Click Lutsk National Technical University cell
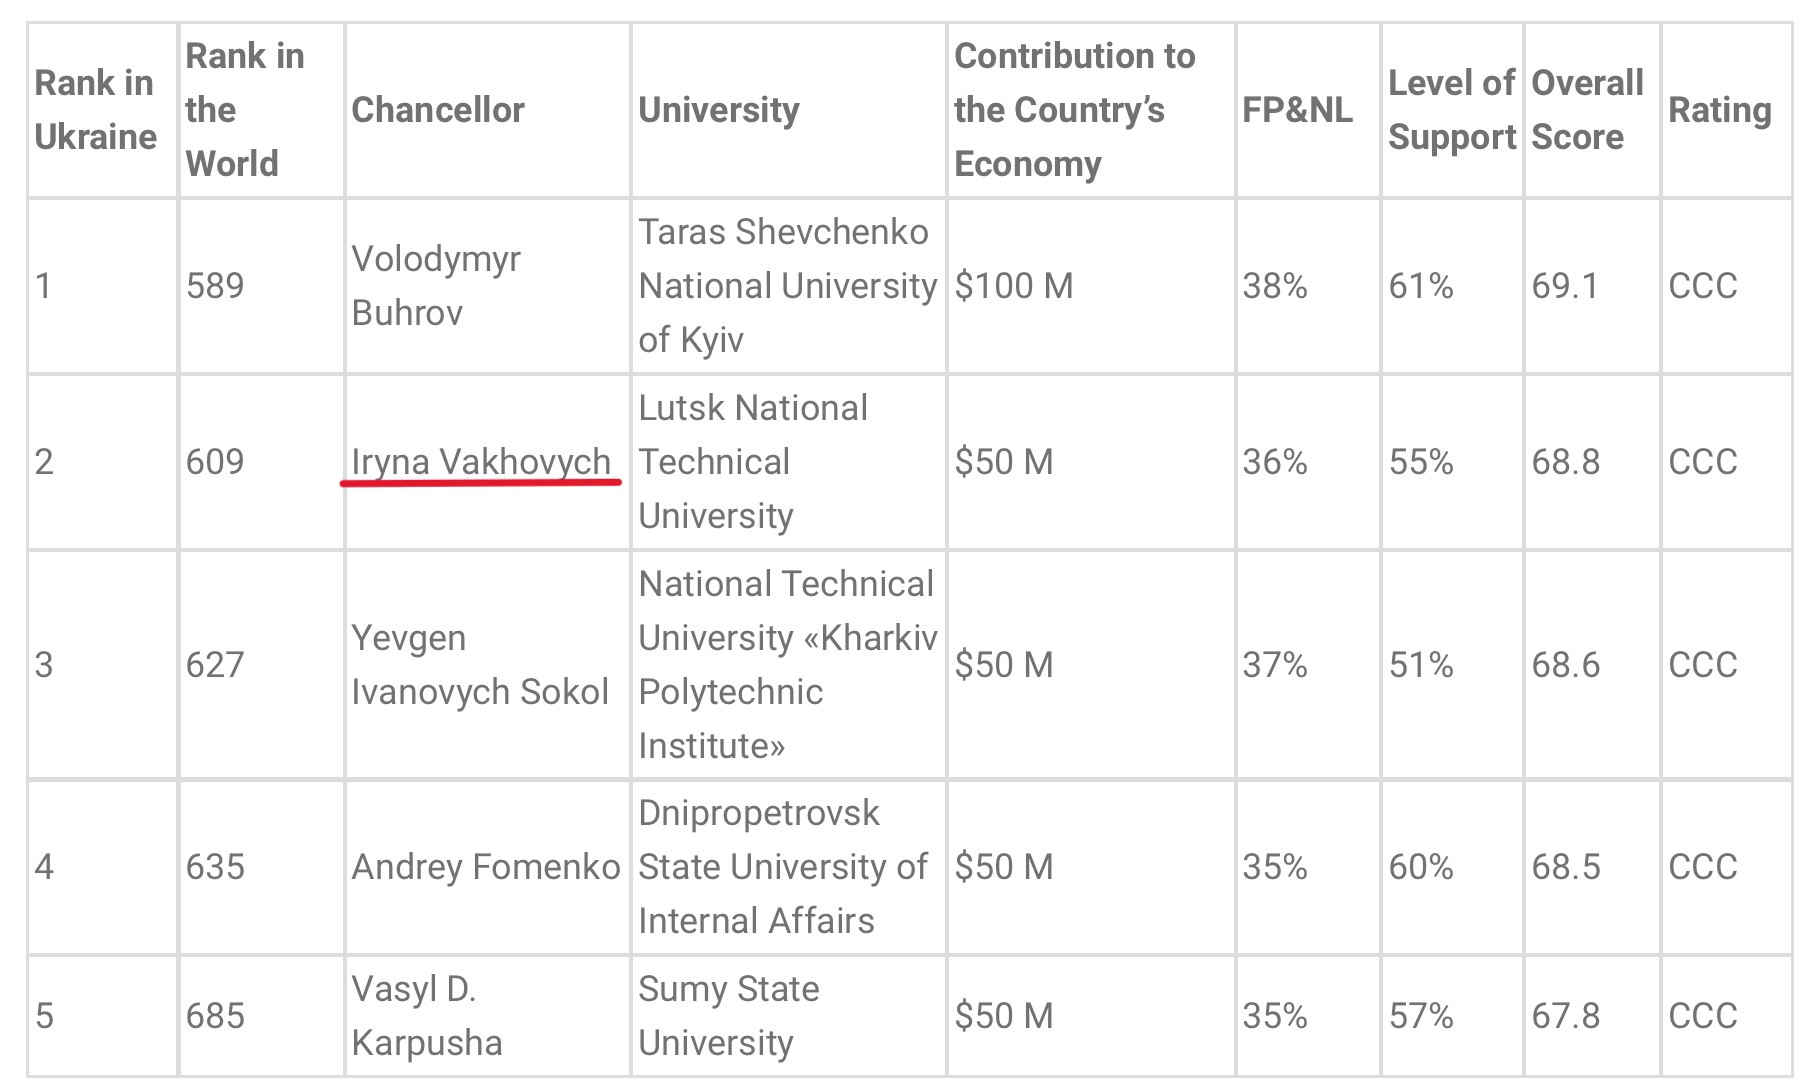Image resolution: width=1803 pixels, height=1089 pixels. 753,462
